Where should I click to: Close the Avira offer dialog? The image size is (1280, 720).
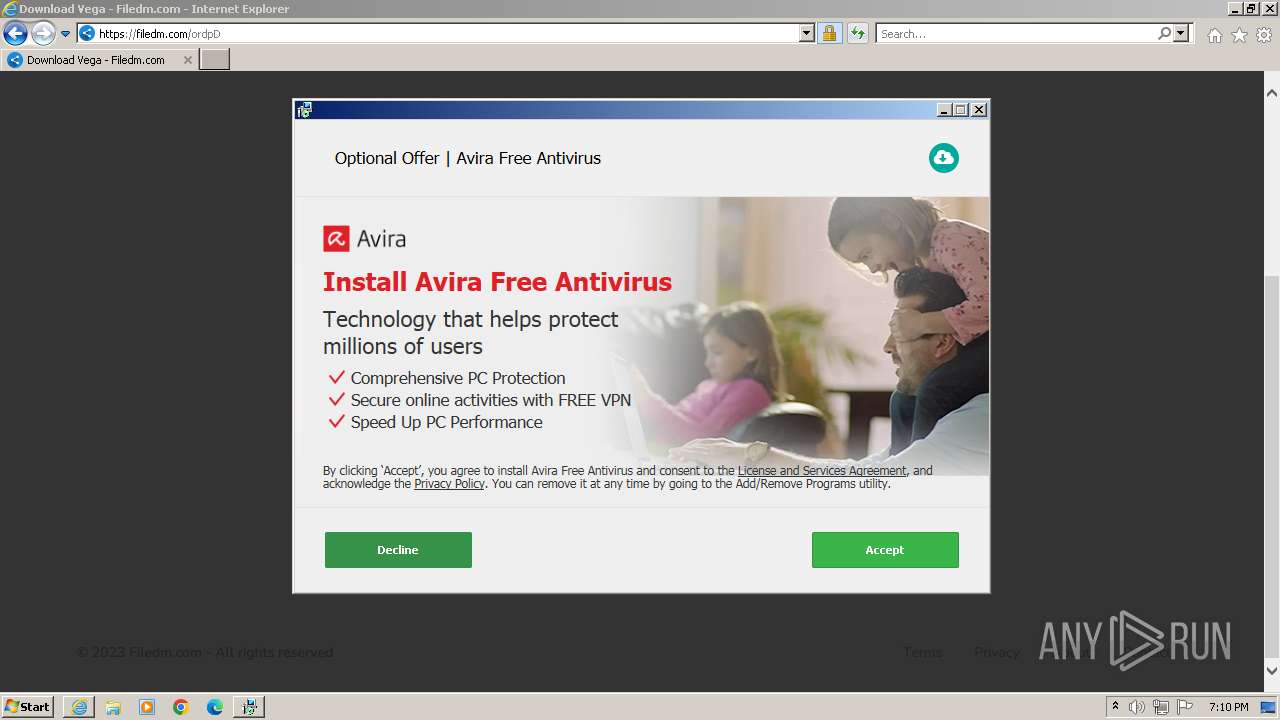click(x=979, y=110)
